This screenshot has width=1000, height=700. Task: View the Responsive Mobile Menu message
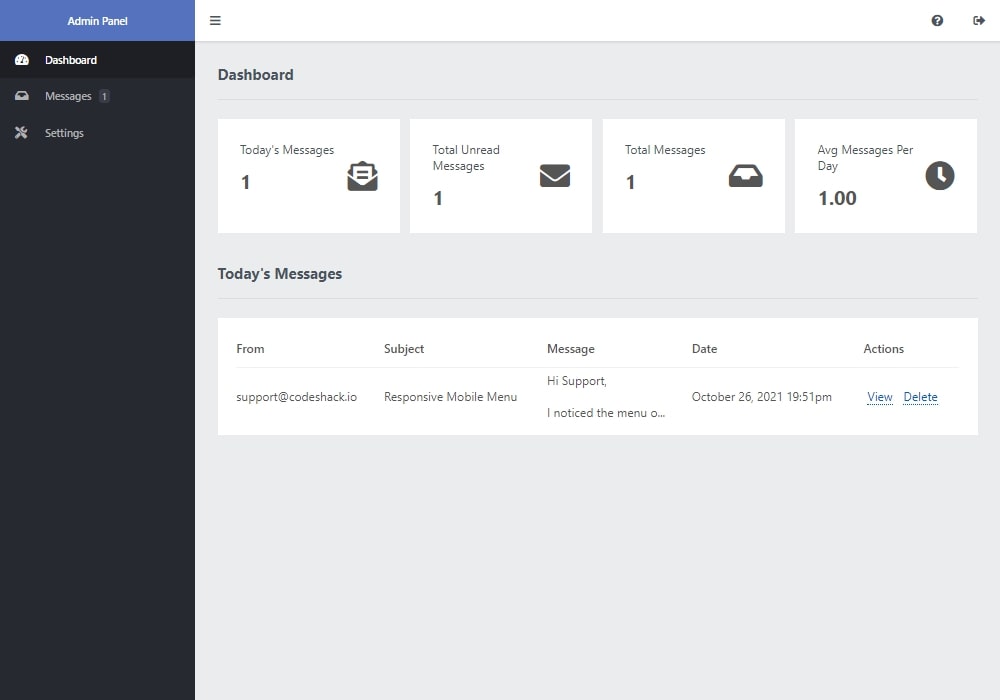tap(879, 397)
